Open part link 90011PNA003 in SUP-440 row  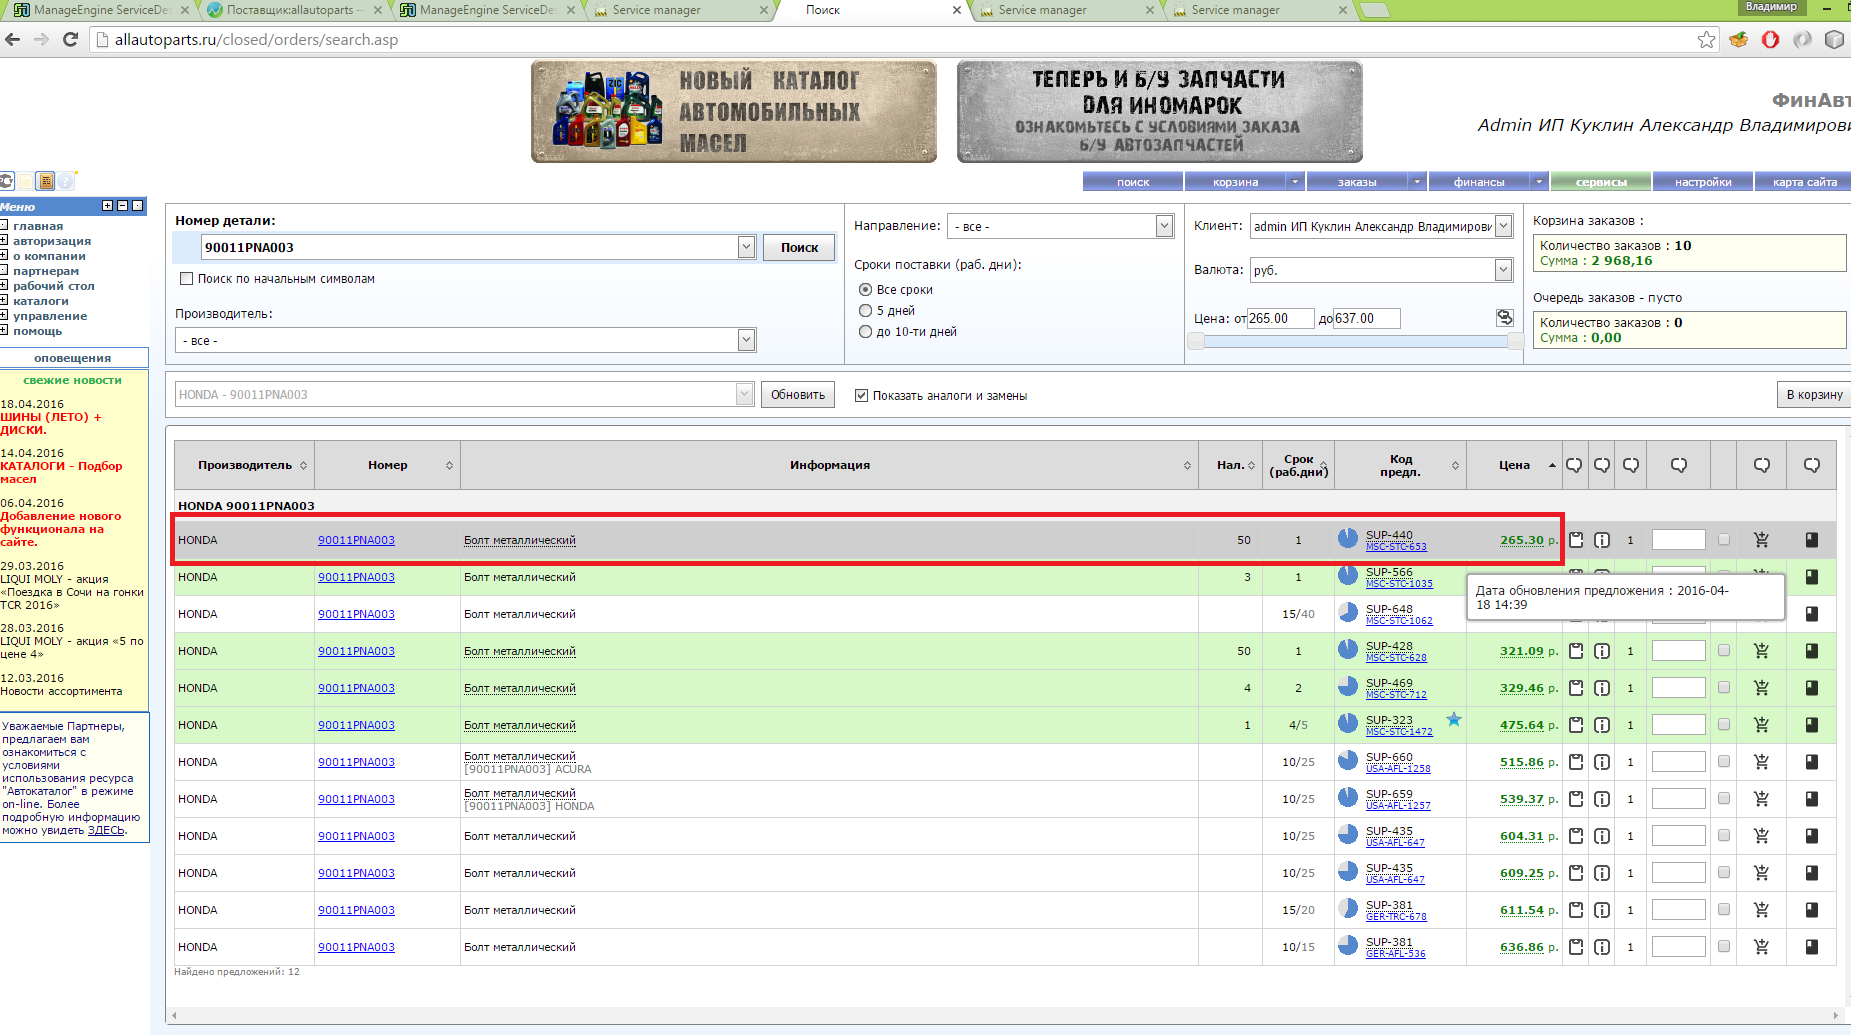click(356, 540)
